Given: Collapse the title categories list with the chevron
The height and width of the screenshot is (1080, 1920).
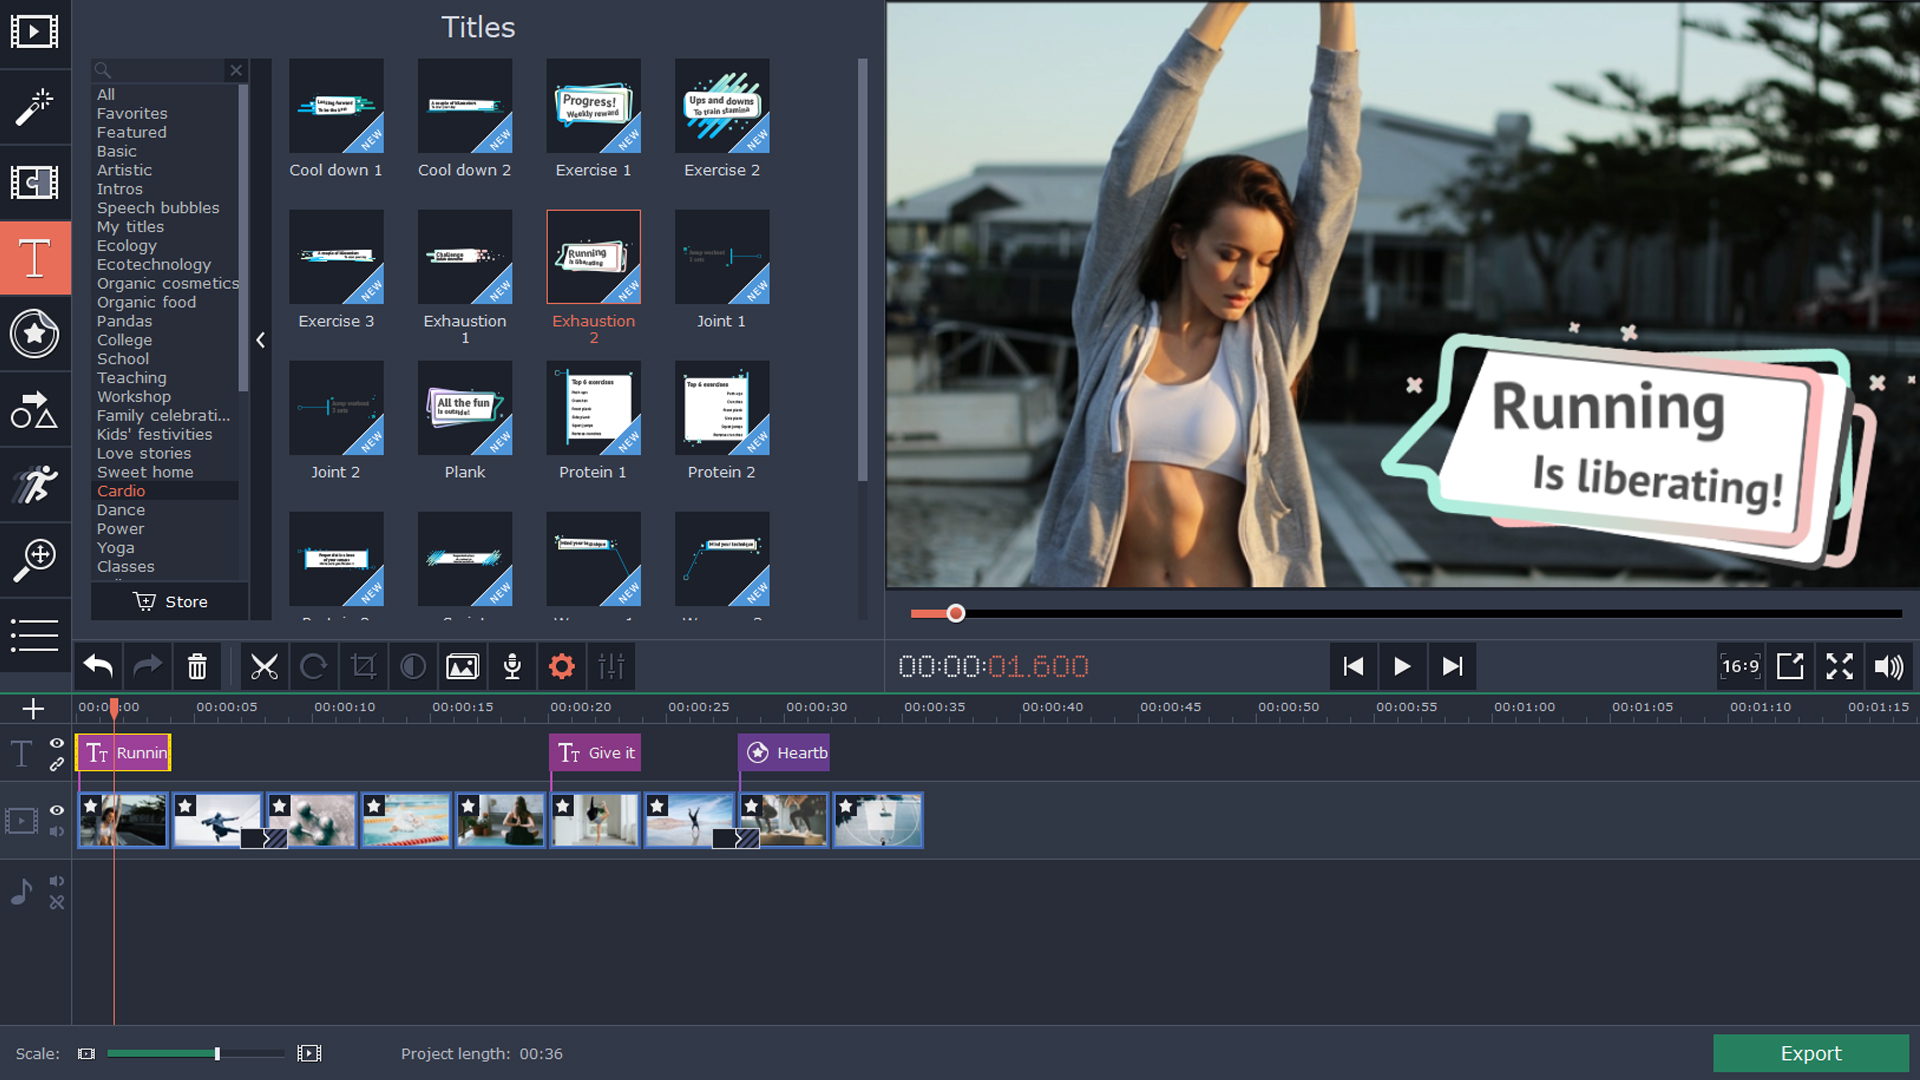Looking at the screenshot, I should (260, 340).
